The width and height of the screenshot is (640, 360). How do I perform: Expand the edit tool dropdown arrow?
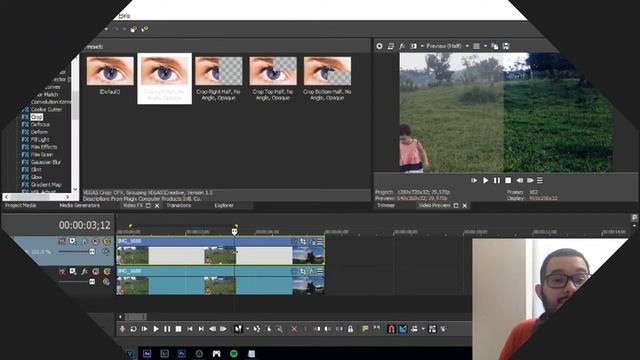247,329
